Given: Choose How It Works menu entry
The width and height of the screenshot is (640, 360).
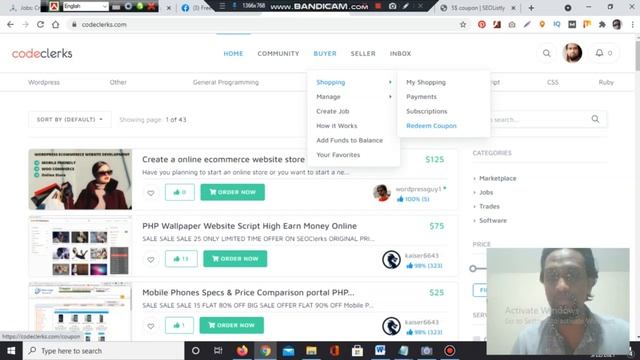Looking at the screenshot, I should 337,126.
